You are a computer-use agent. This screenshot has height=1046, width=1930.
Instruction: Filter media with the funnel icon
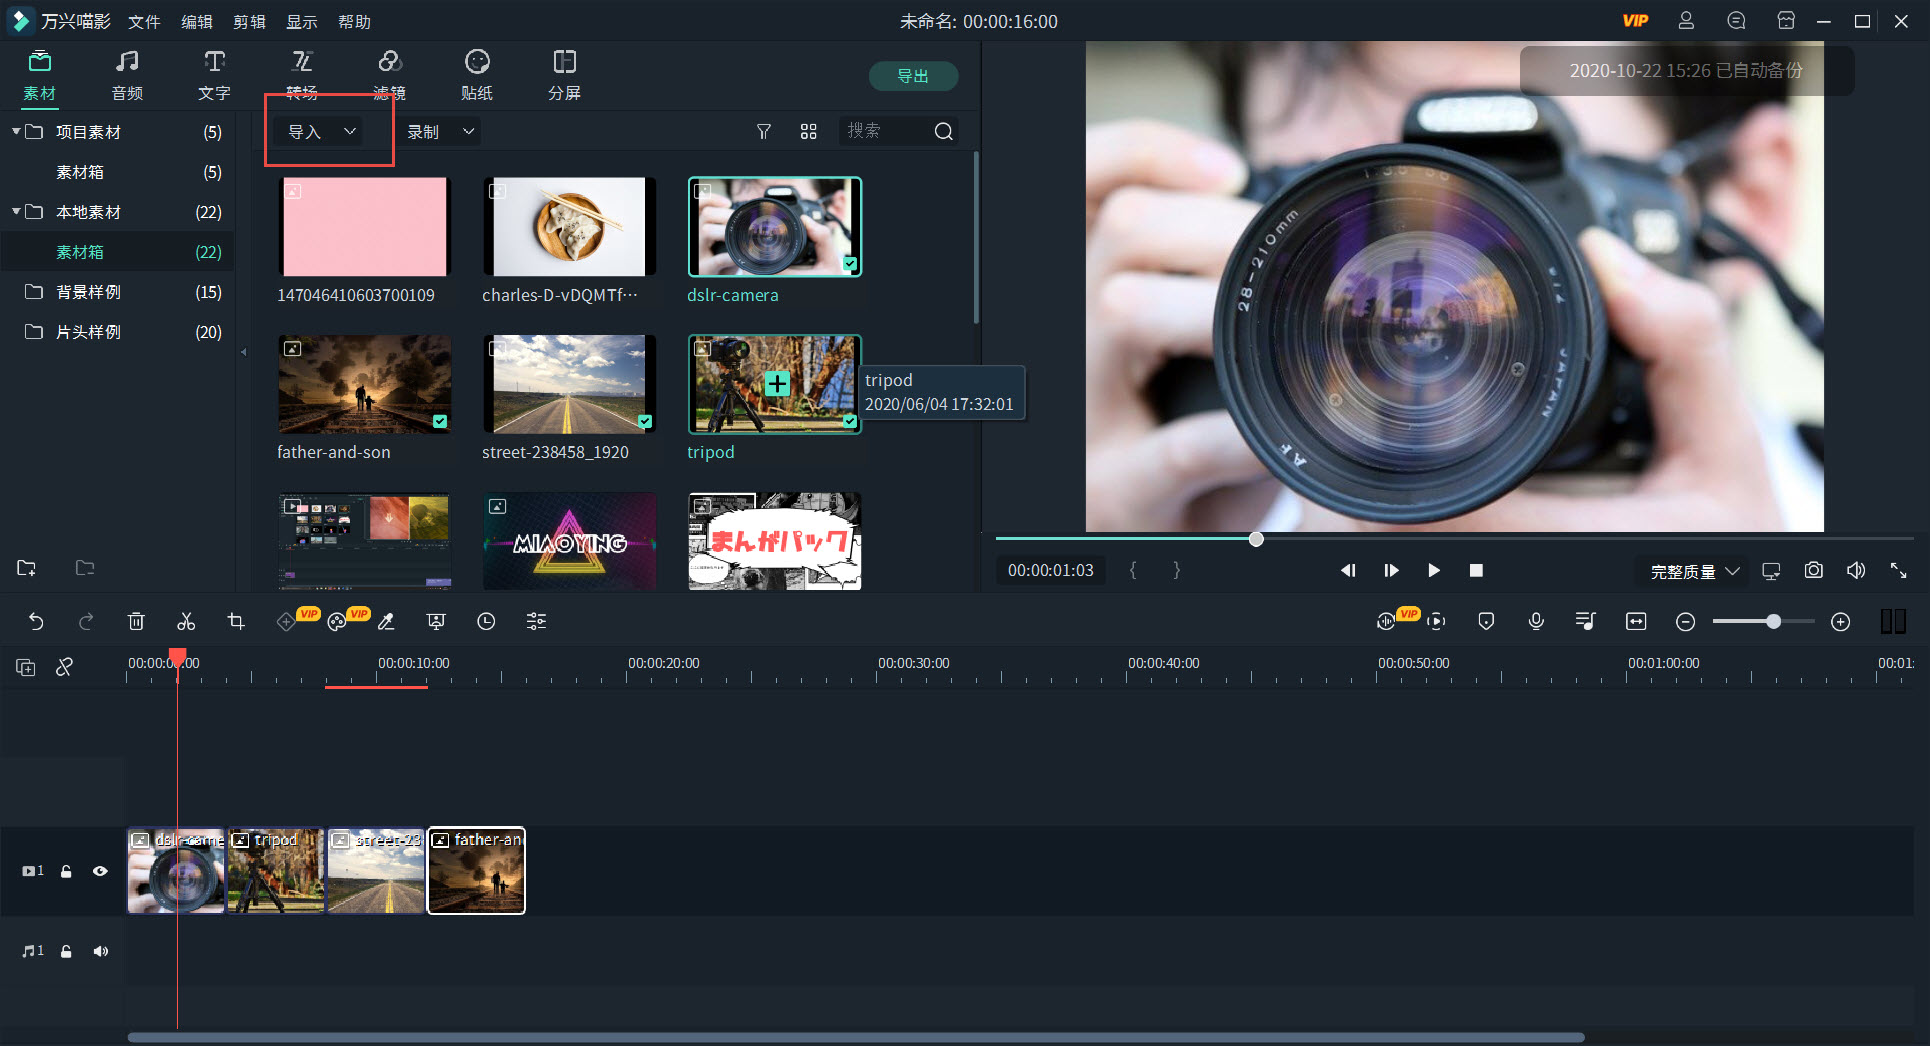click(763, 132)
